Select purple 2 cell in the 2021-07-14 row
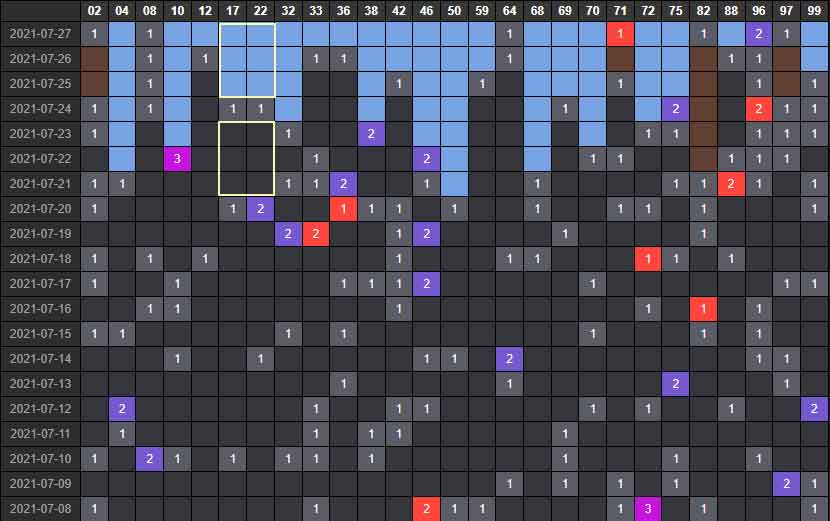Viewport: 830px width, 521px height. click(x=509, y=358)
